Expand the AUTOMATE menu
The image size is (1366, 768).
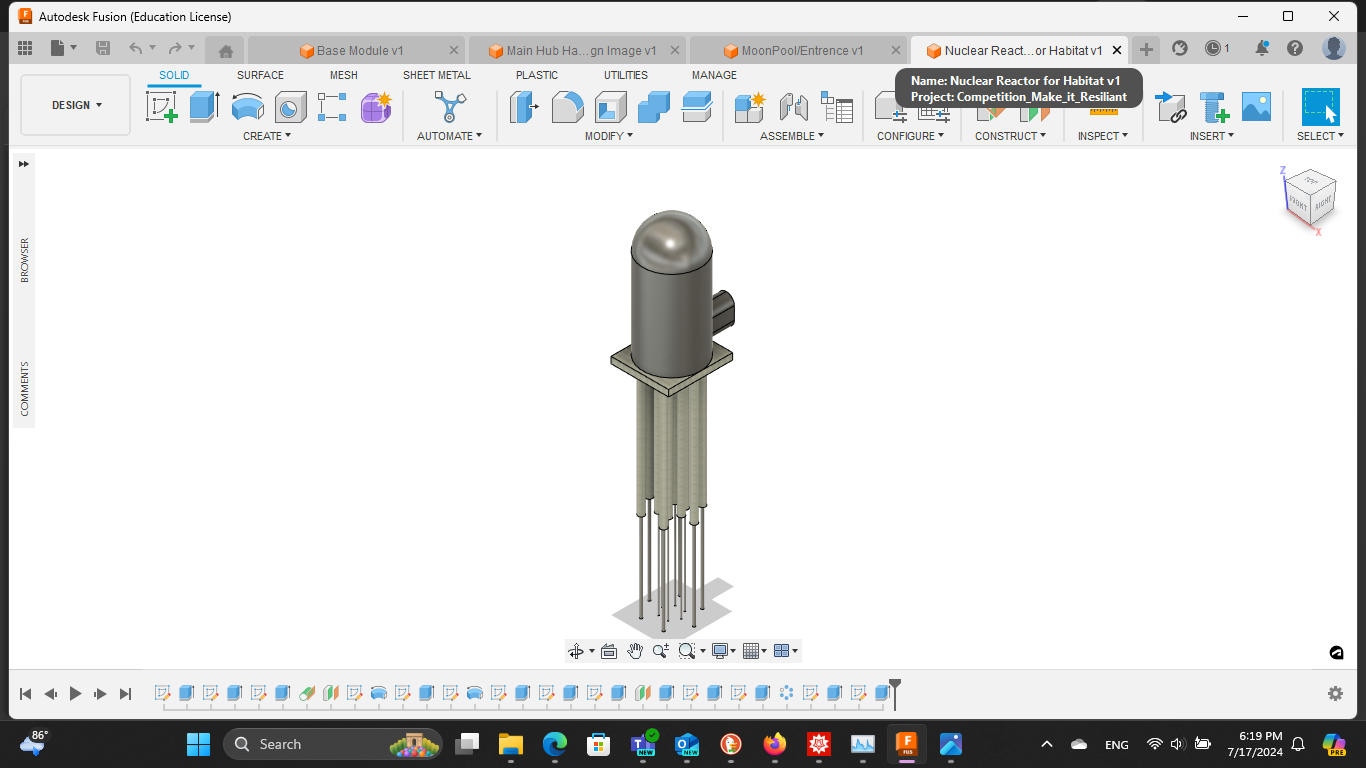pyautogui.click(x=449, y=136)
